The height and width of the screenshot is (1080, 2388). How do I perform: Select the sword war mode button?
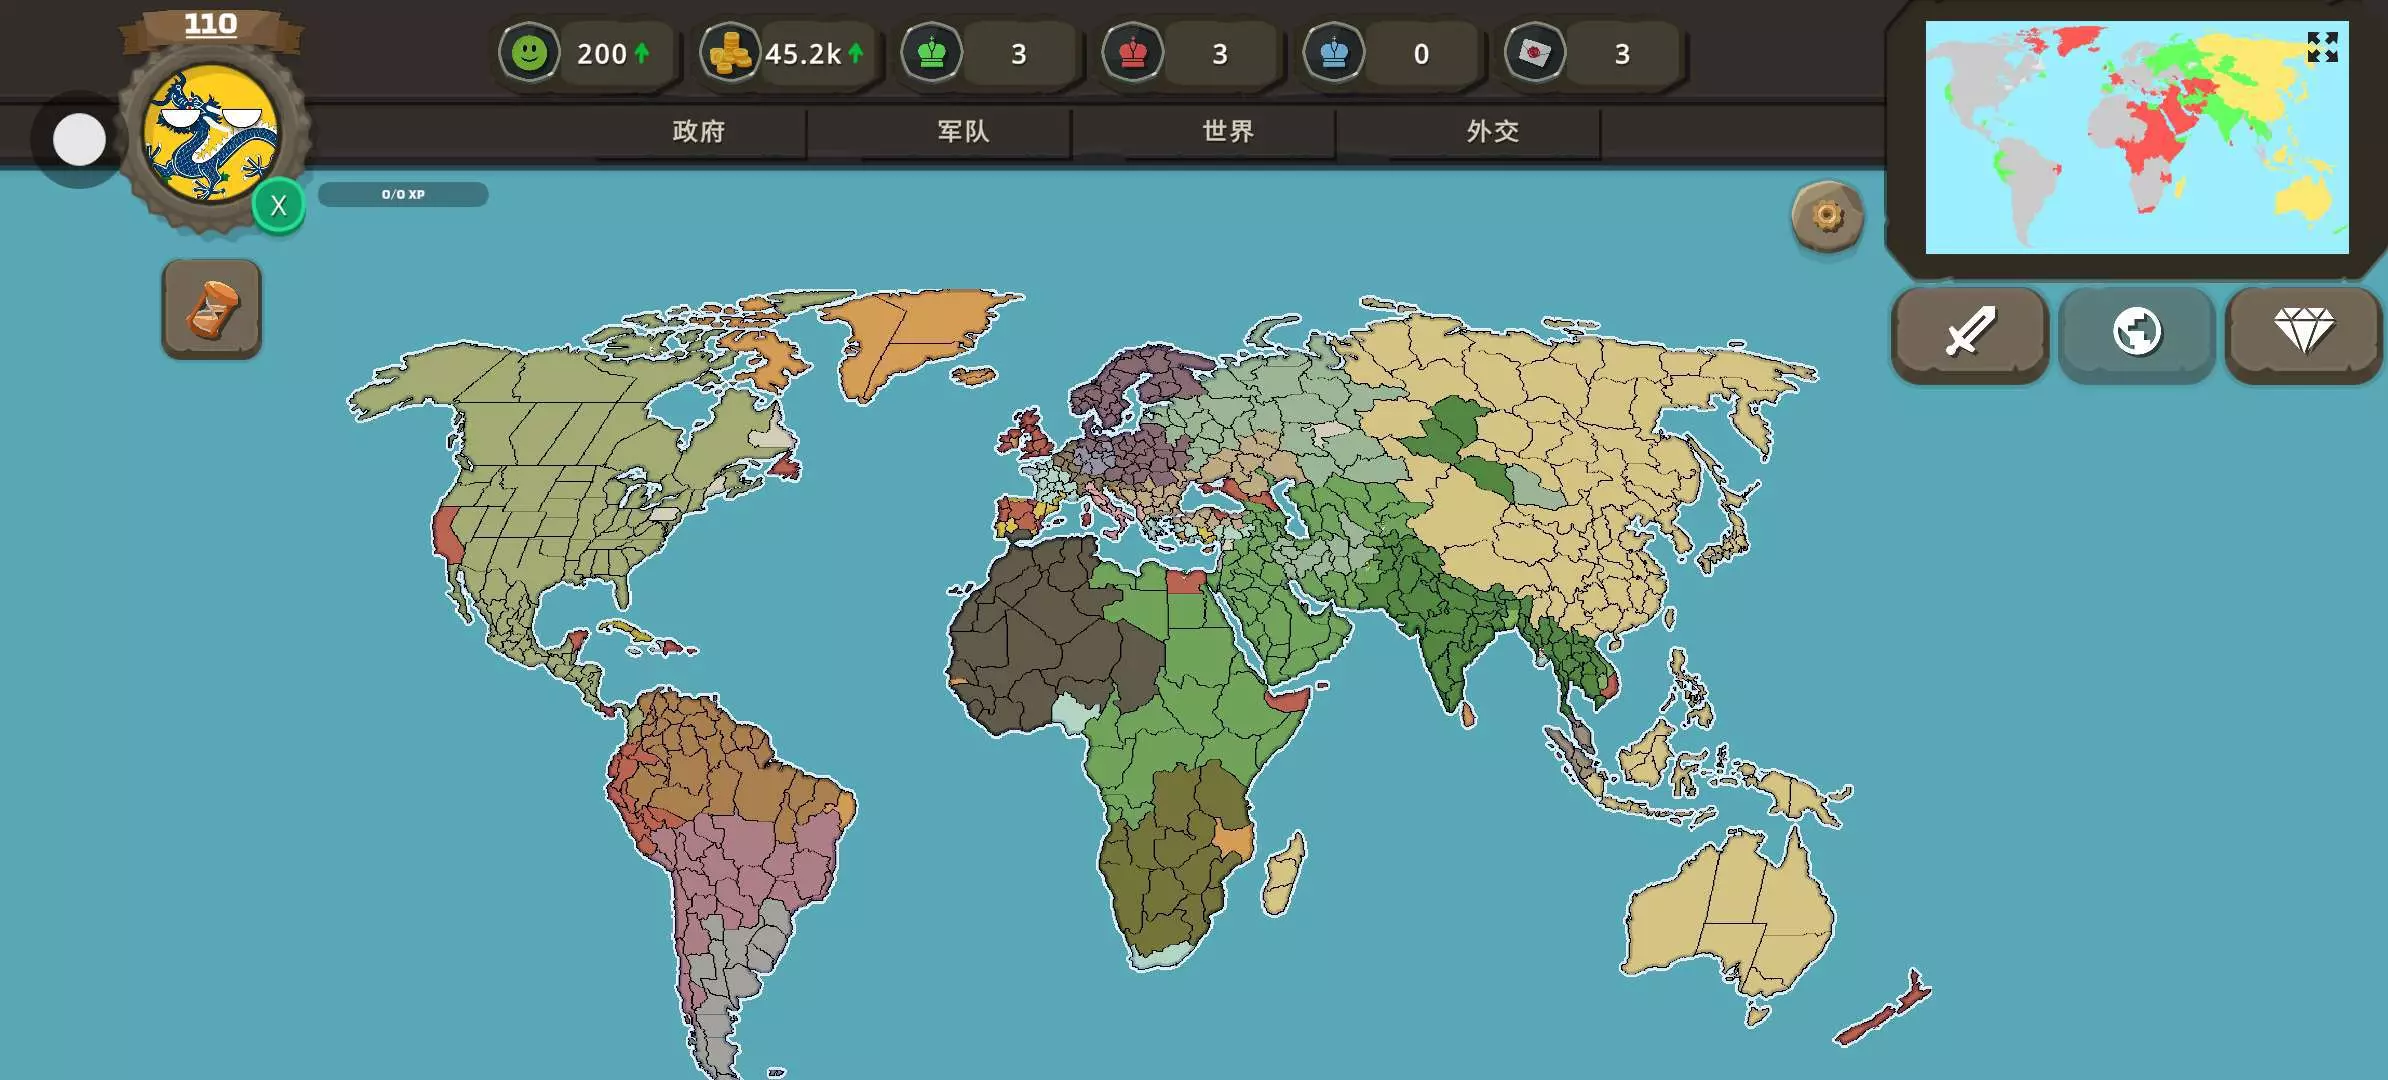click(x=1969, y=332)
